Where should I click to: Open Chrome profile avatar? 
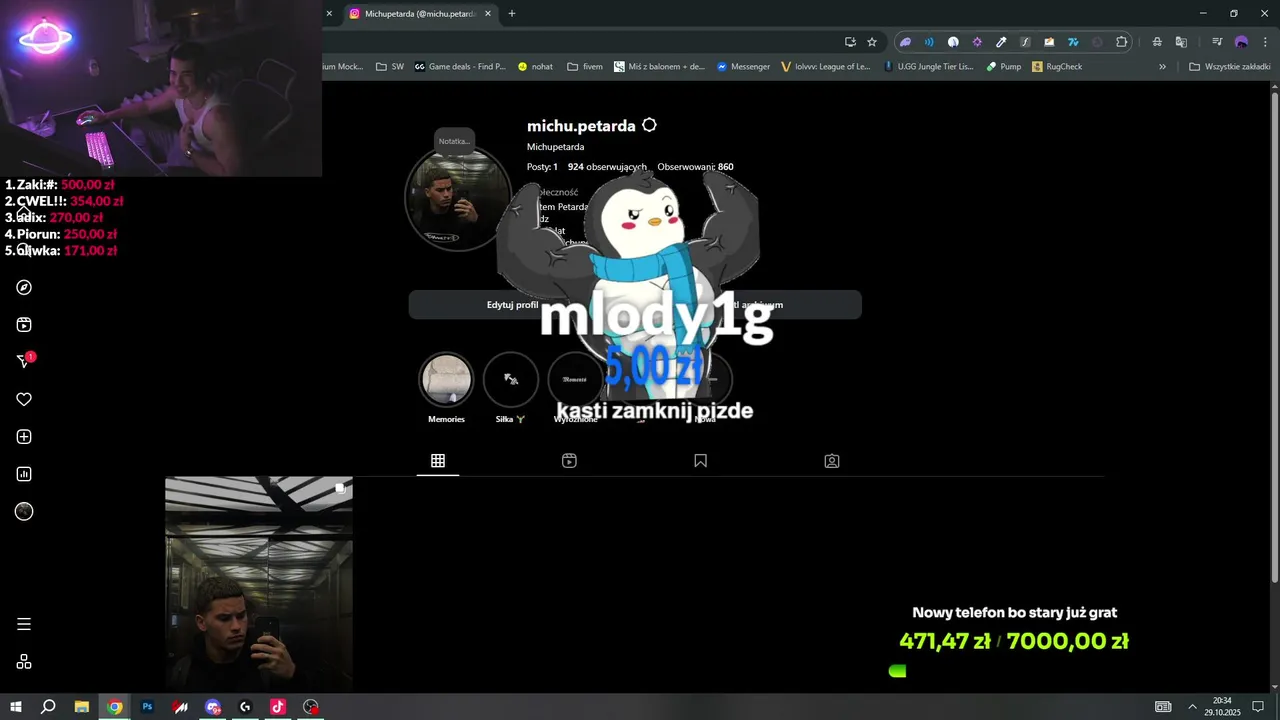(x=1241, y=42)
